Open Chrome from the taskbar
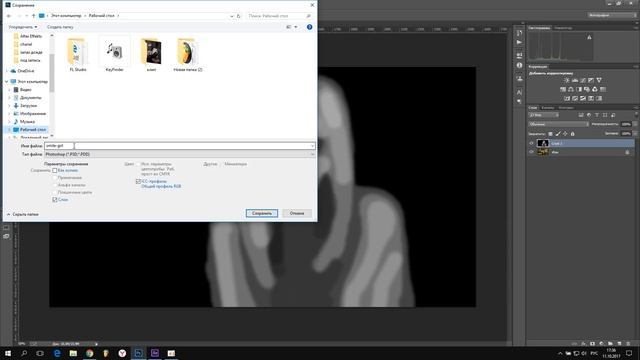Viewport: 640px width, 360px height. 89,353
